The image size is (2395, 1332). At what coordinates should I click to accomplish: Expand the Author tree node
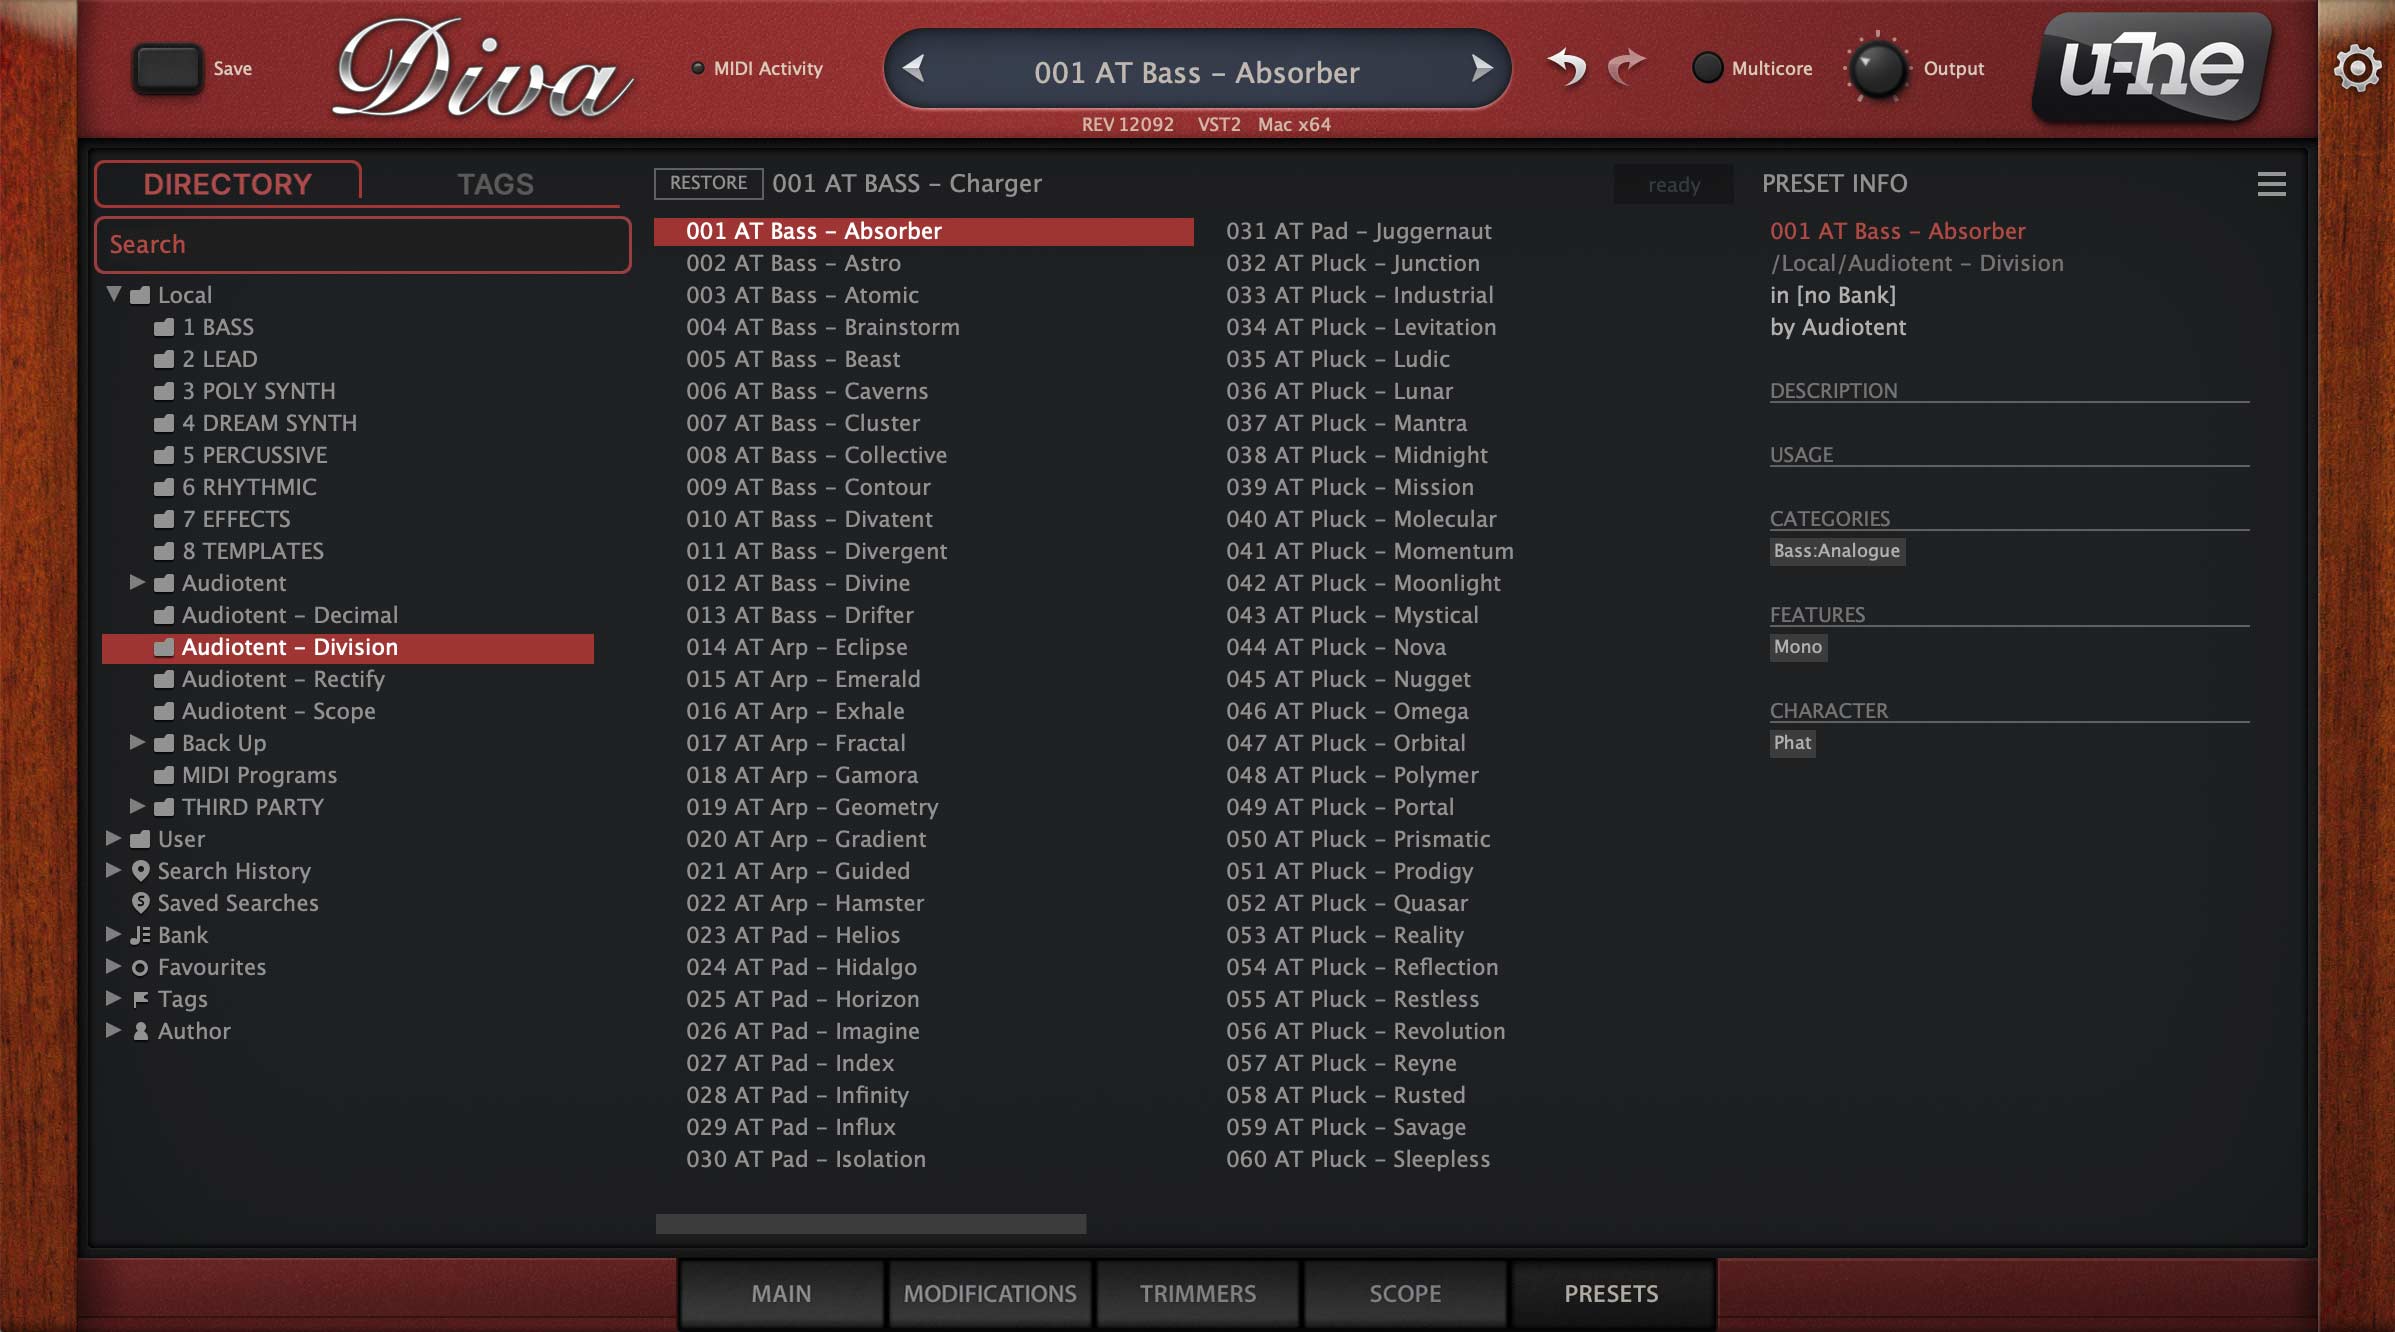point(114,1030)
